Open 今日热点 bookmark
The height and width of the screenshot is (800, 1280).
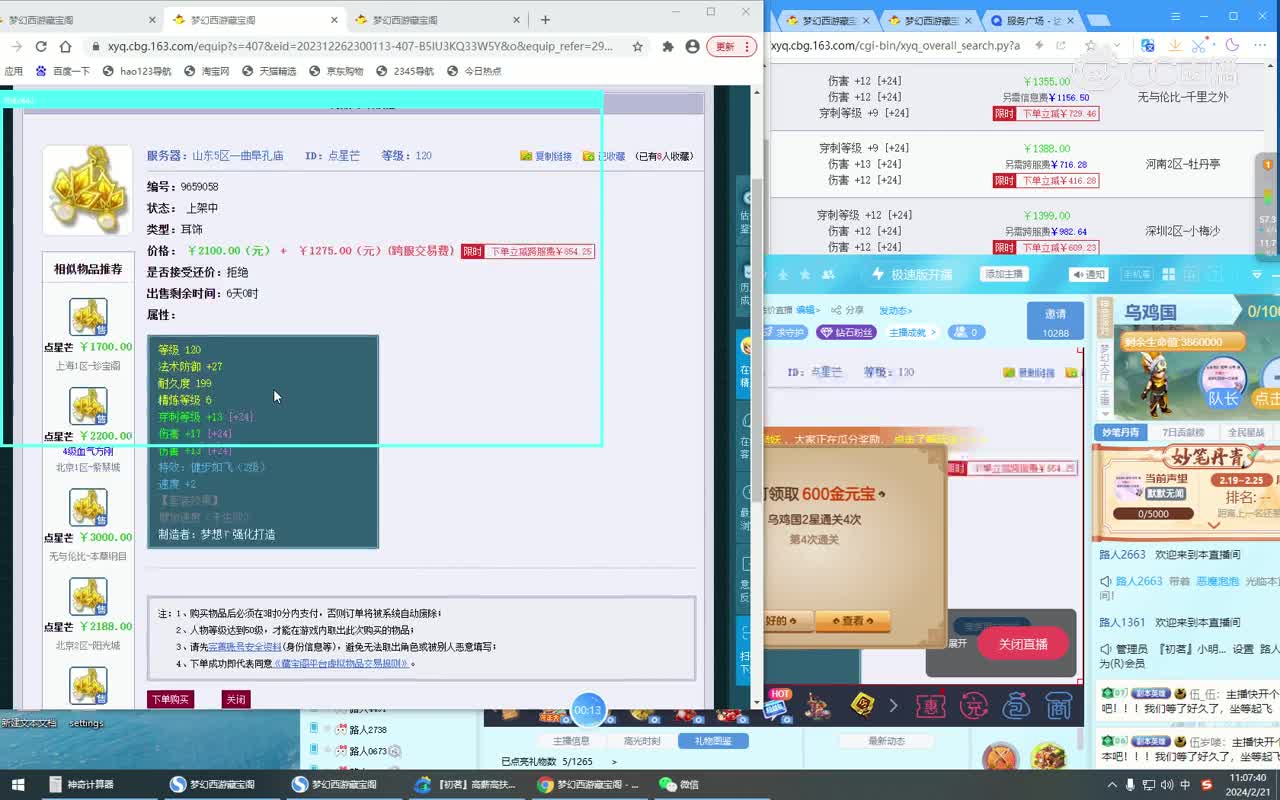[474, 71]
